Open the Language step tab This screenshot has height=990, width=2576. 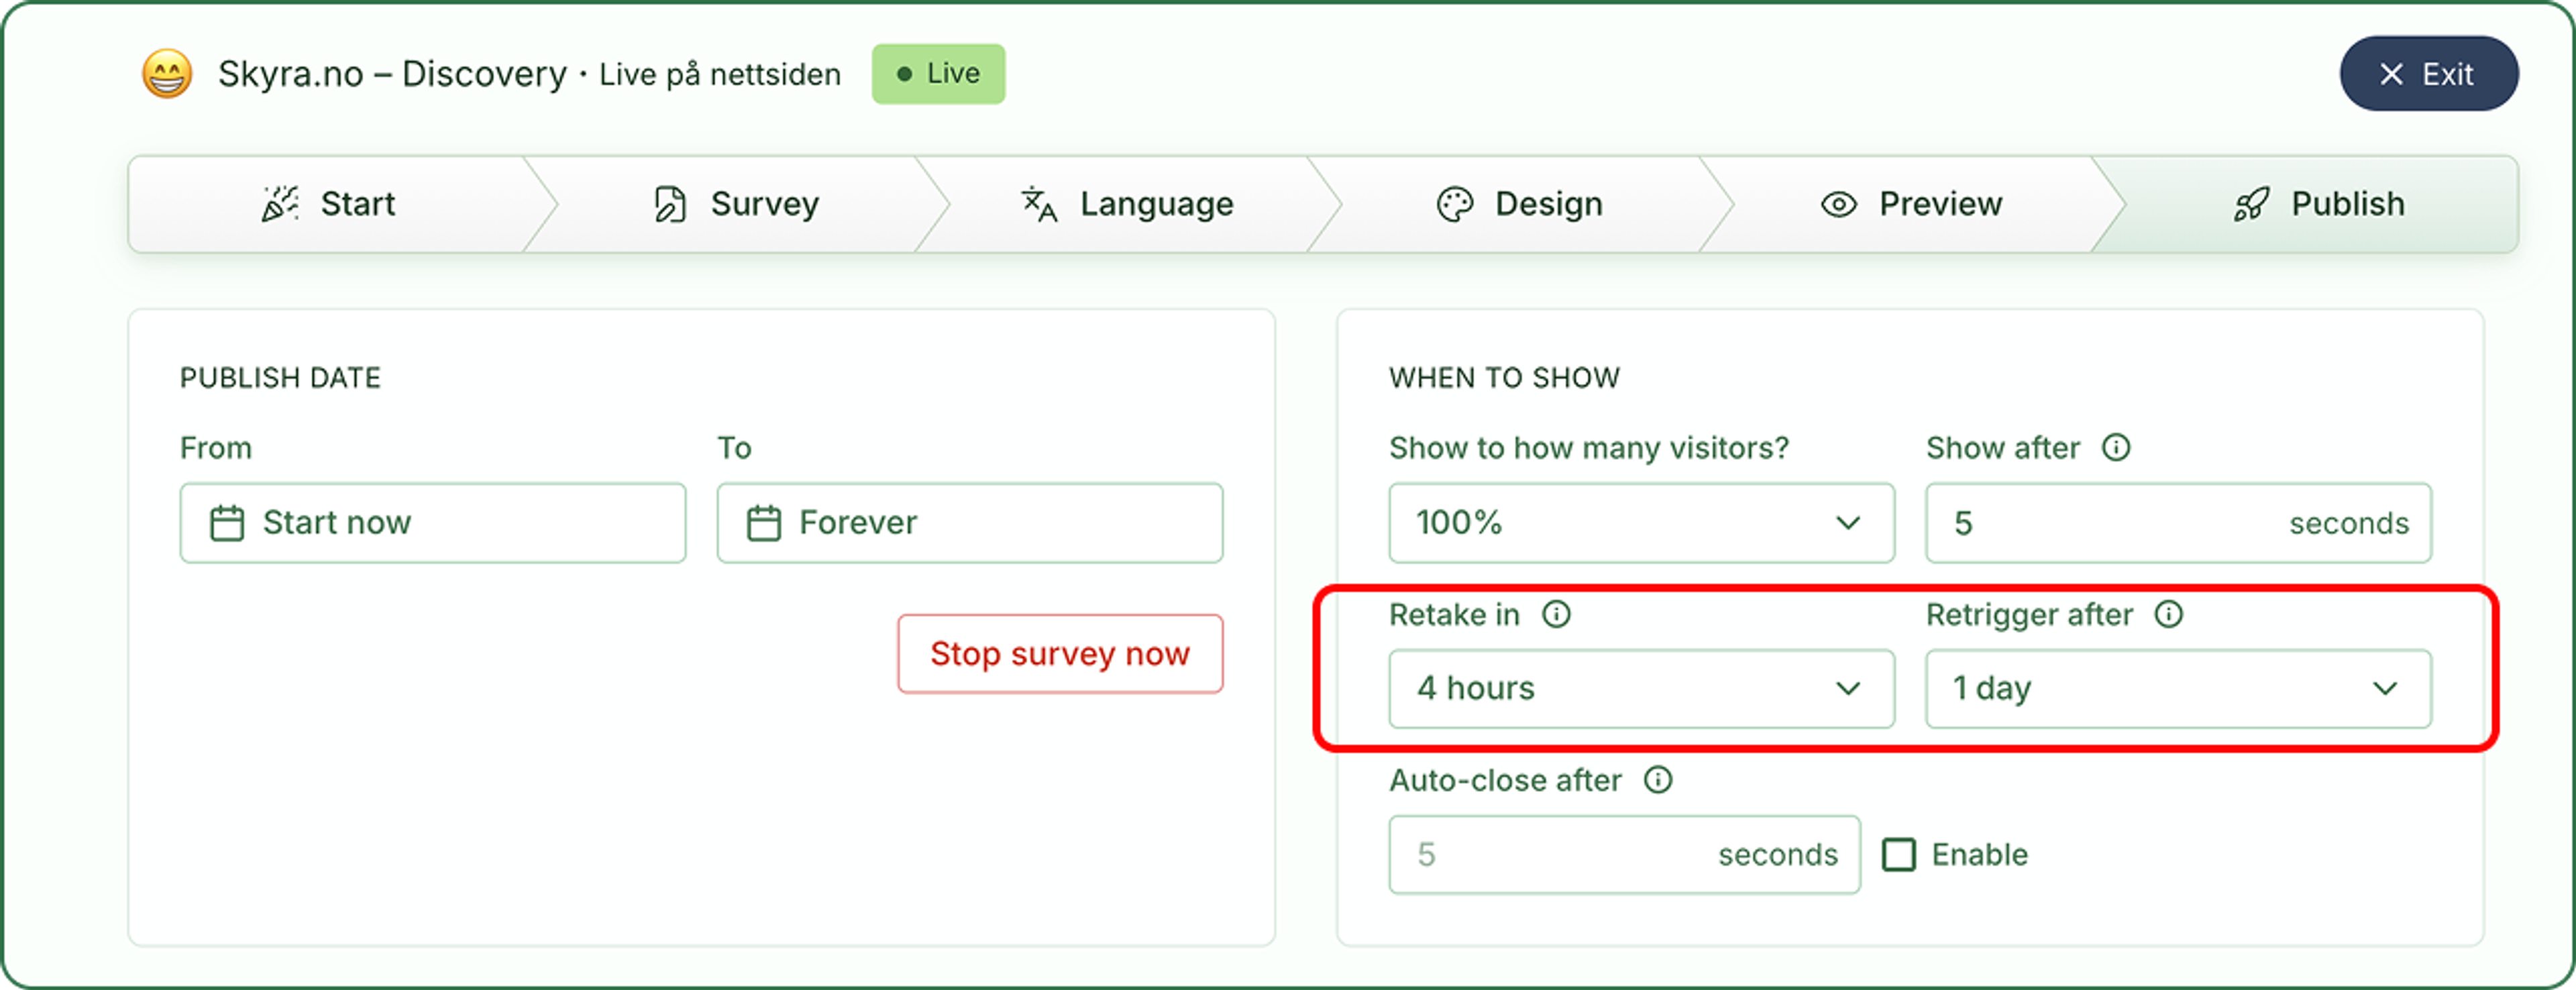tap(1128, 204)
